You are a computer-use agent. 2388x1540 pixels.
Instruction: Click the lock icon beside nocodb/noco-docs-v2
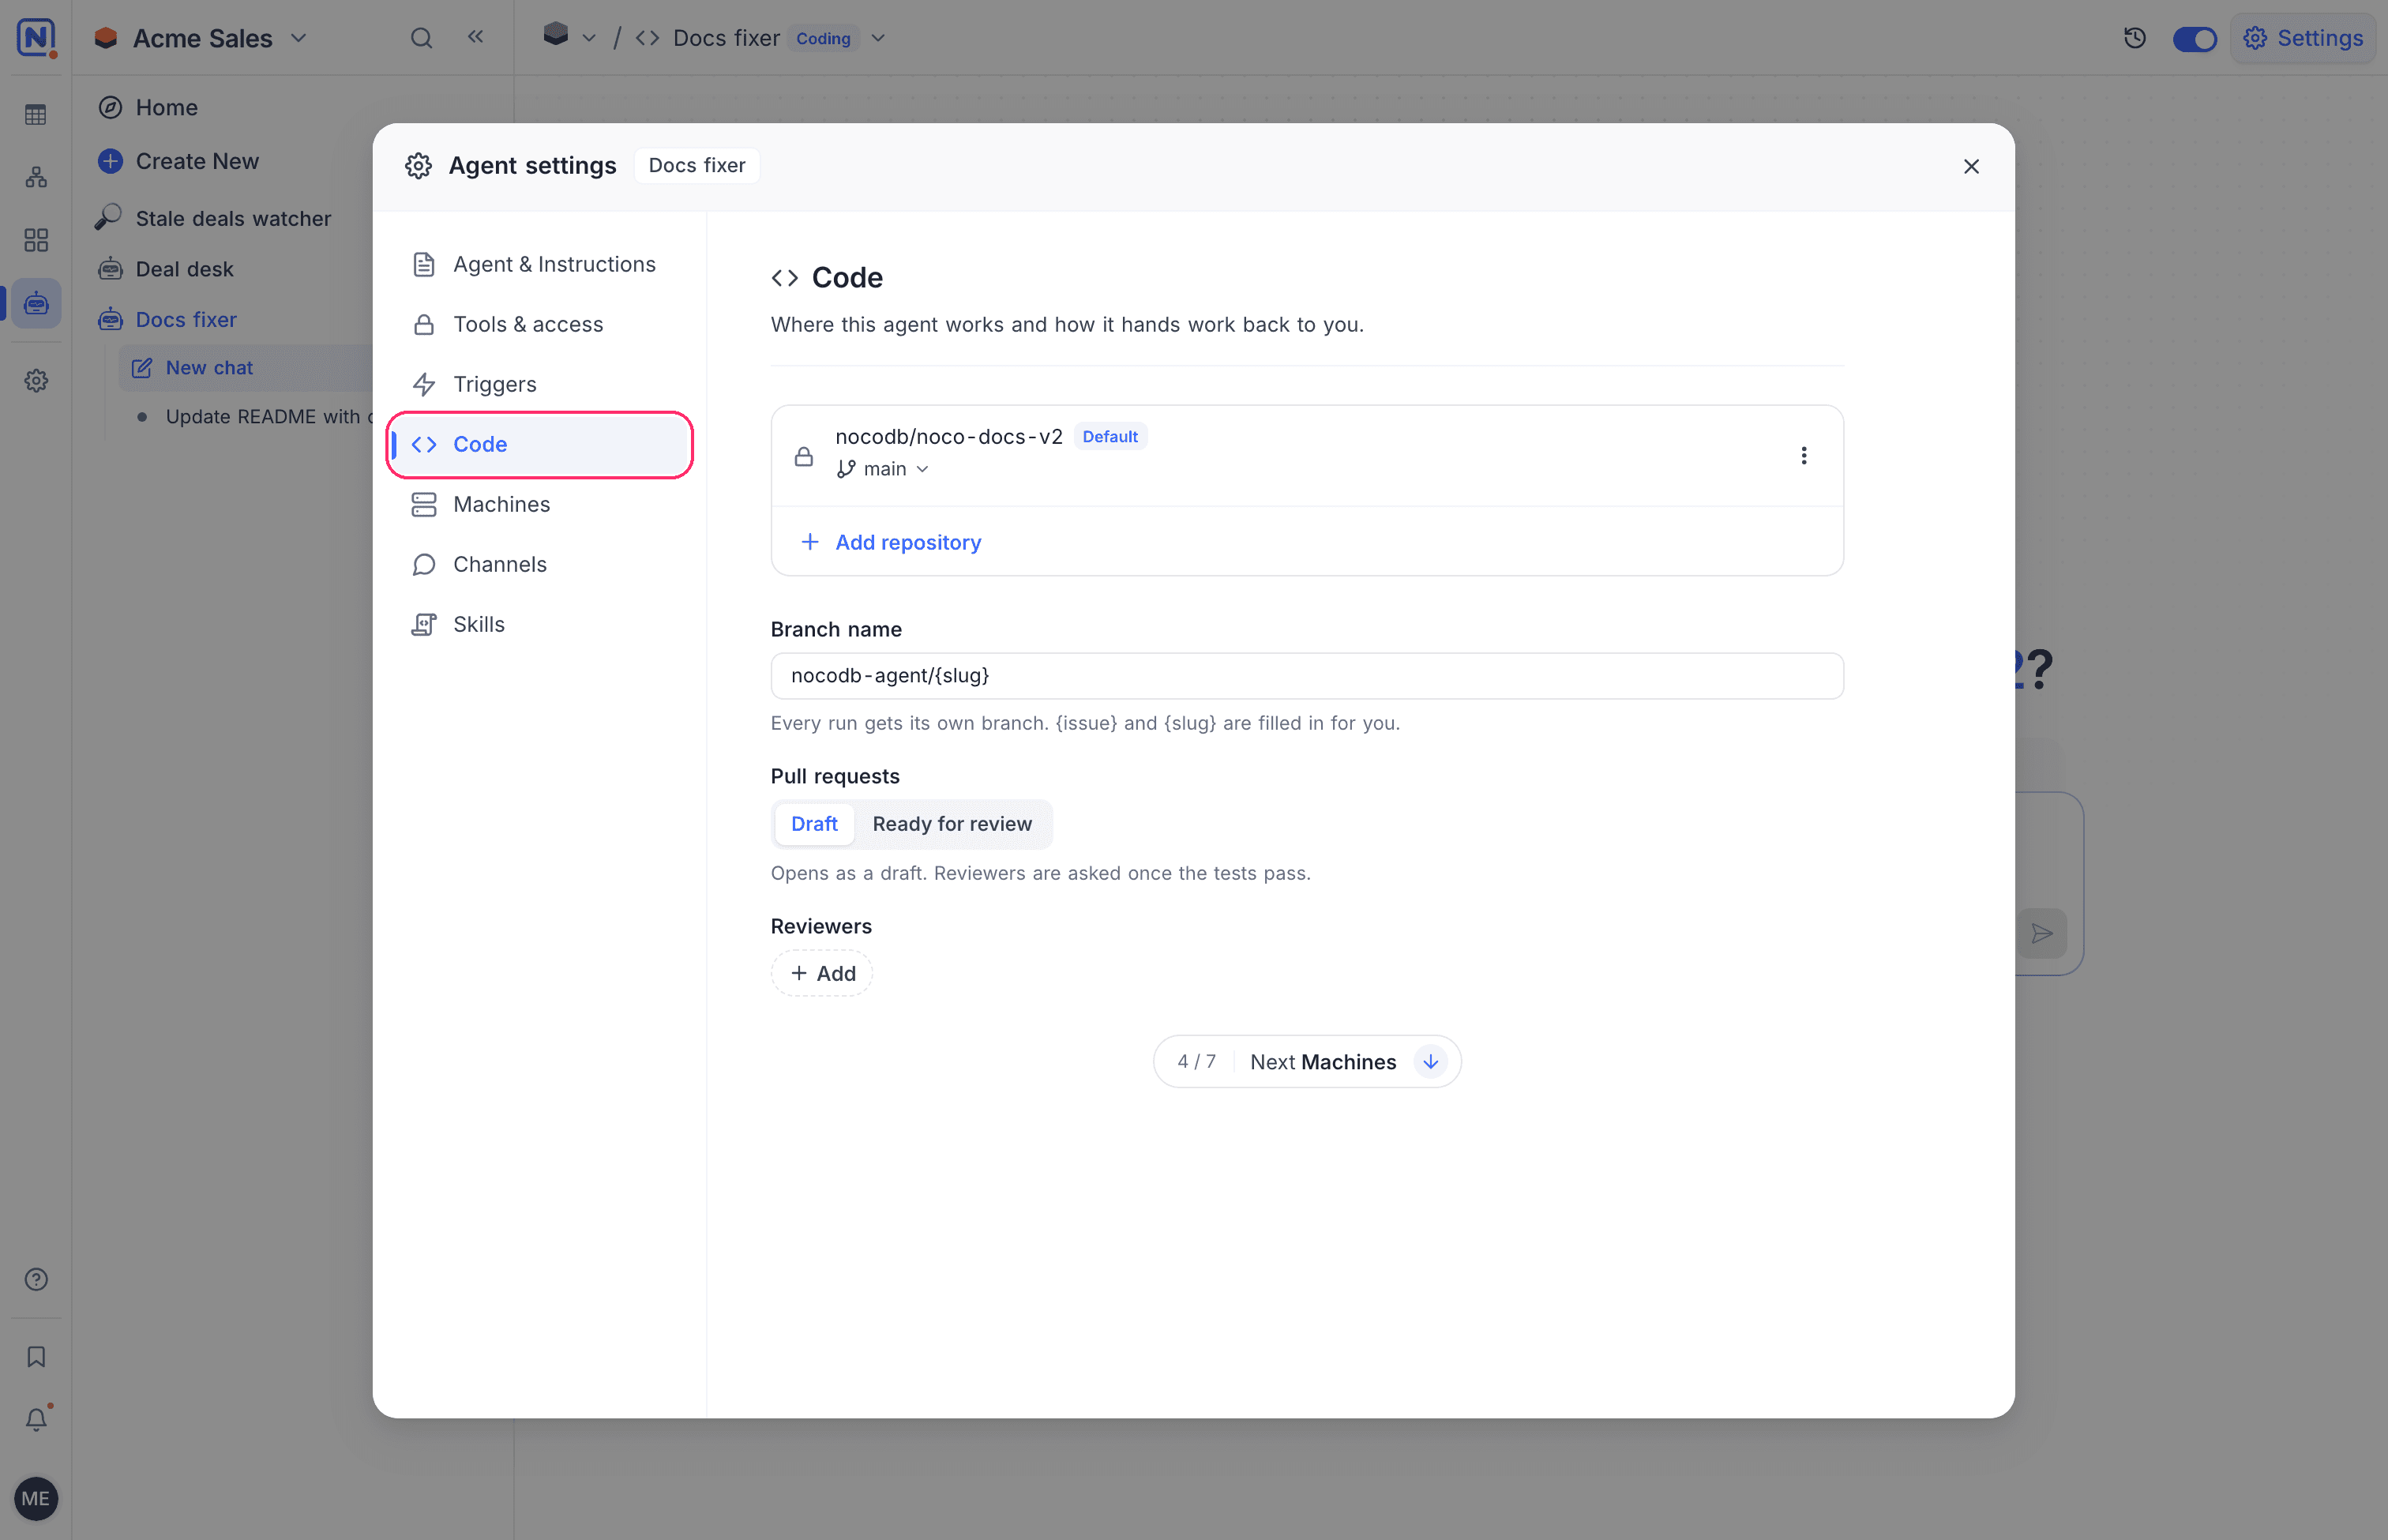point(804,457)
